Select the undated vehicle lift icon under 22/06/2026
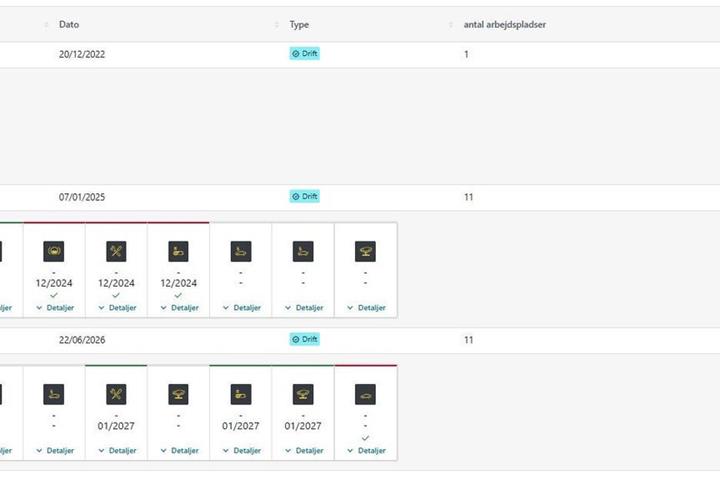Screen dimensions: 720x480 coord(179,394)
